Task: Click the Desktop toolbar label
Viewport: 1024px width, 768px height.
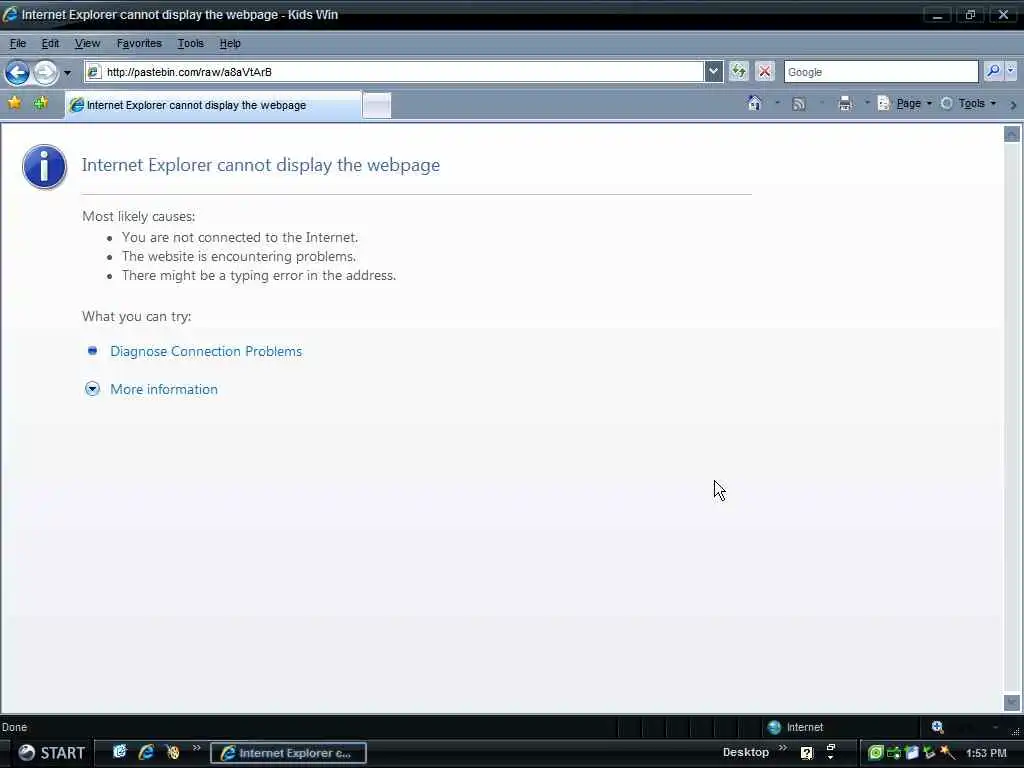Action: [x=746, y=752]
